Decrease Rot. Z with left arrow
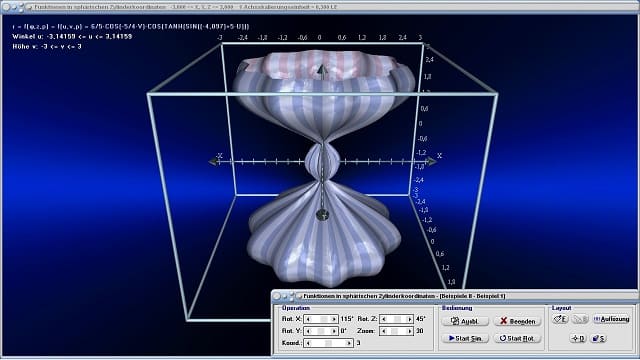 tap(384, 319)
